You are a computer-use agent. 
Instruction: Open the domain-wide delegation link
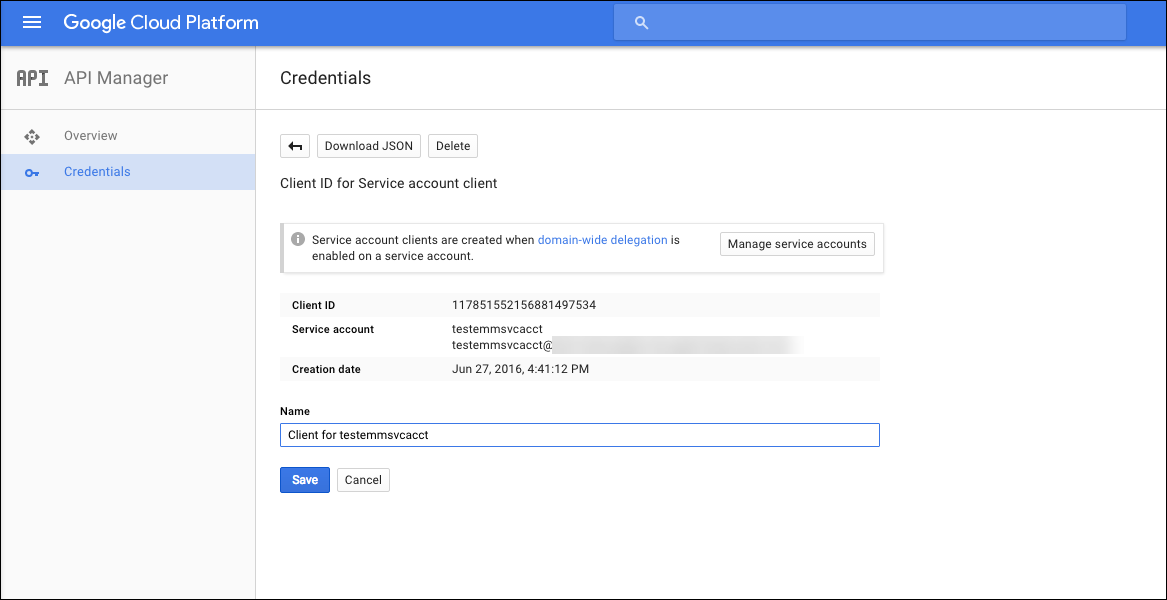pos(602,240)
